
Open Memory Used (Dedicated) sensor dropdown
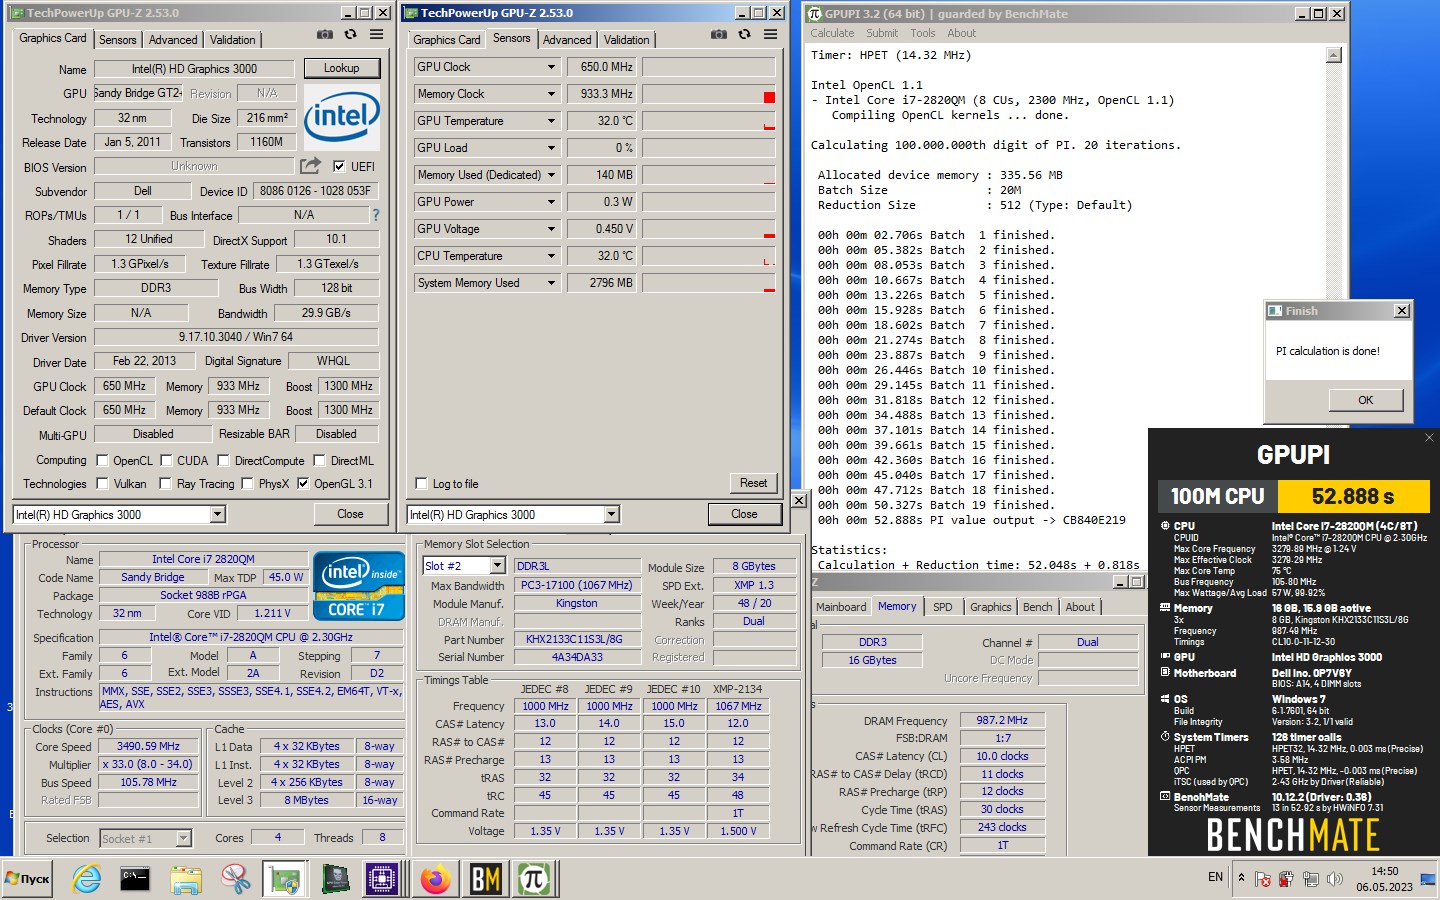[551, 175]
